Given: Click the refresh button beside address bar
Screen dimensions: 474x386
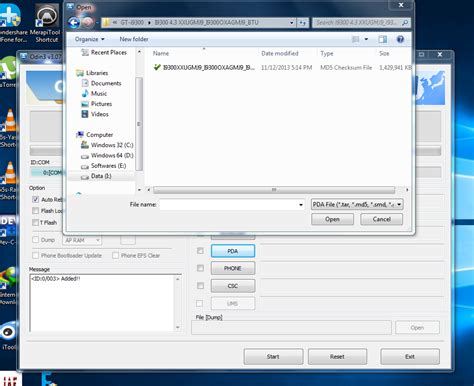Looking at the screenshot, I should 303,23.
